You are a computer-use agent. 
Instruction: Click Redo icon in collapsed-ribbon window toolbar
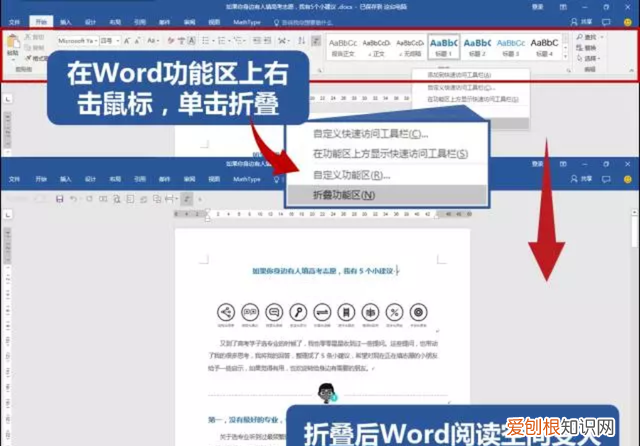(89, 199)
